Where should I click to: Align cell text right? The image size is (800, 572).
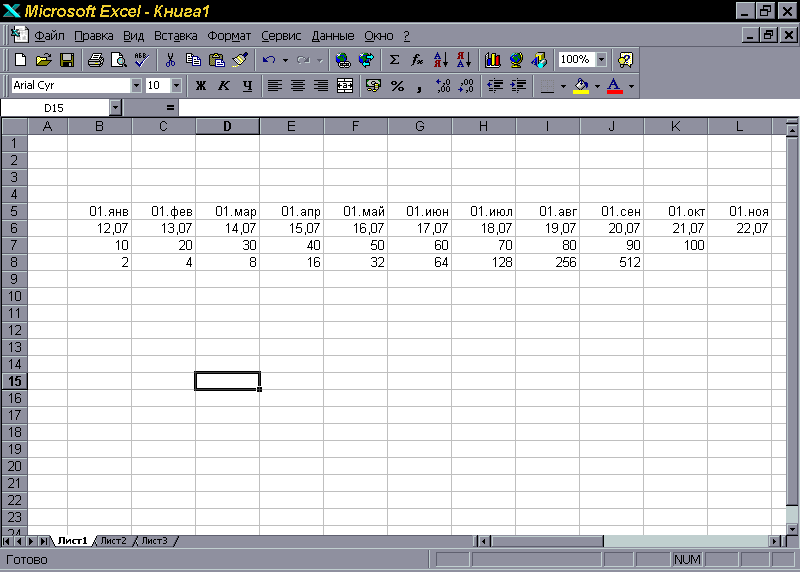click(x=321, y=86)
